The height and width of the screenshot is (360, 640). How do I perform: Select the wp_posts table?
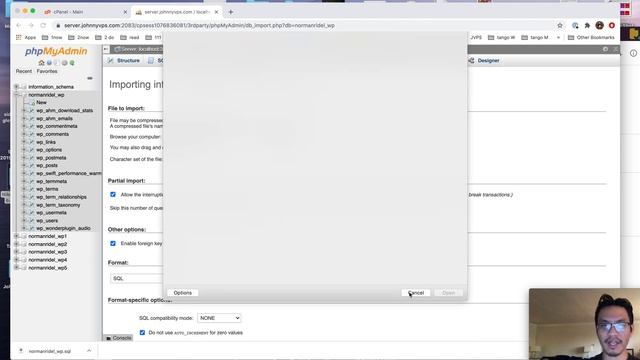[x=47, y=165]
